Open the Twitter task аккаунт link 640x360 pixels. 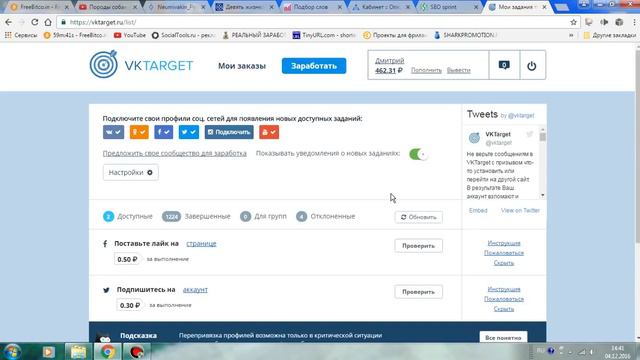[x=195, y=290]
